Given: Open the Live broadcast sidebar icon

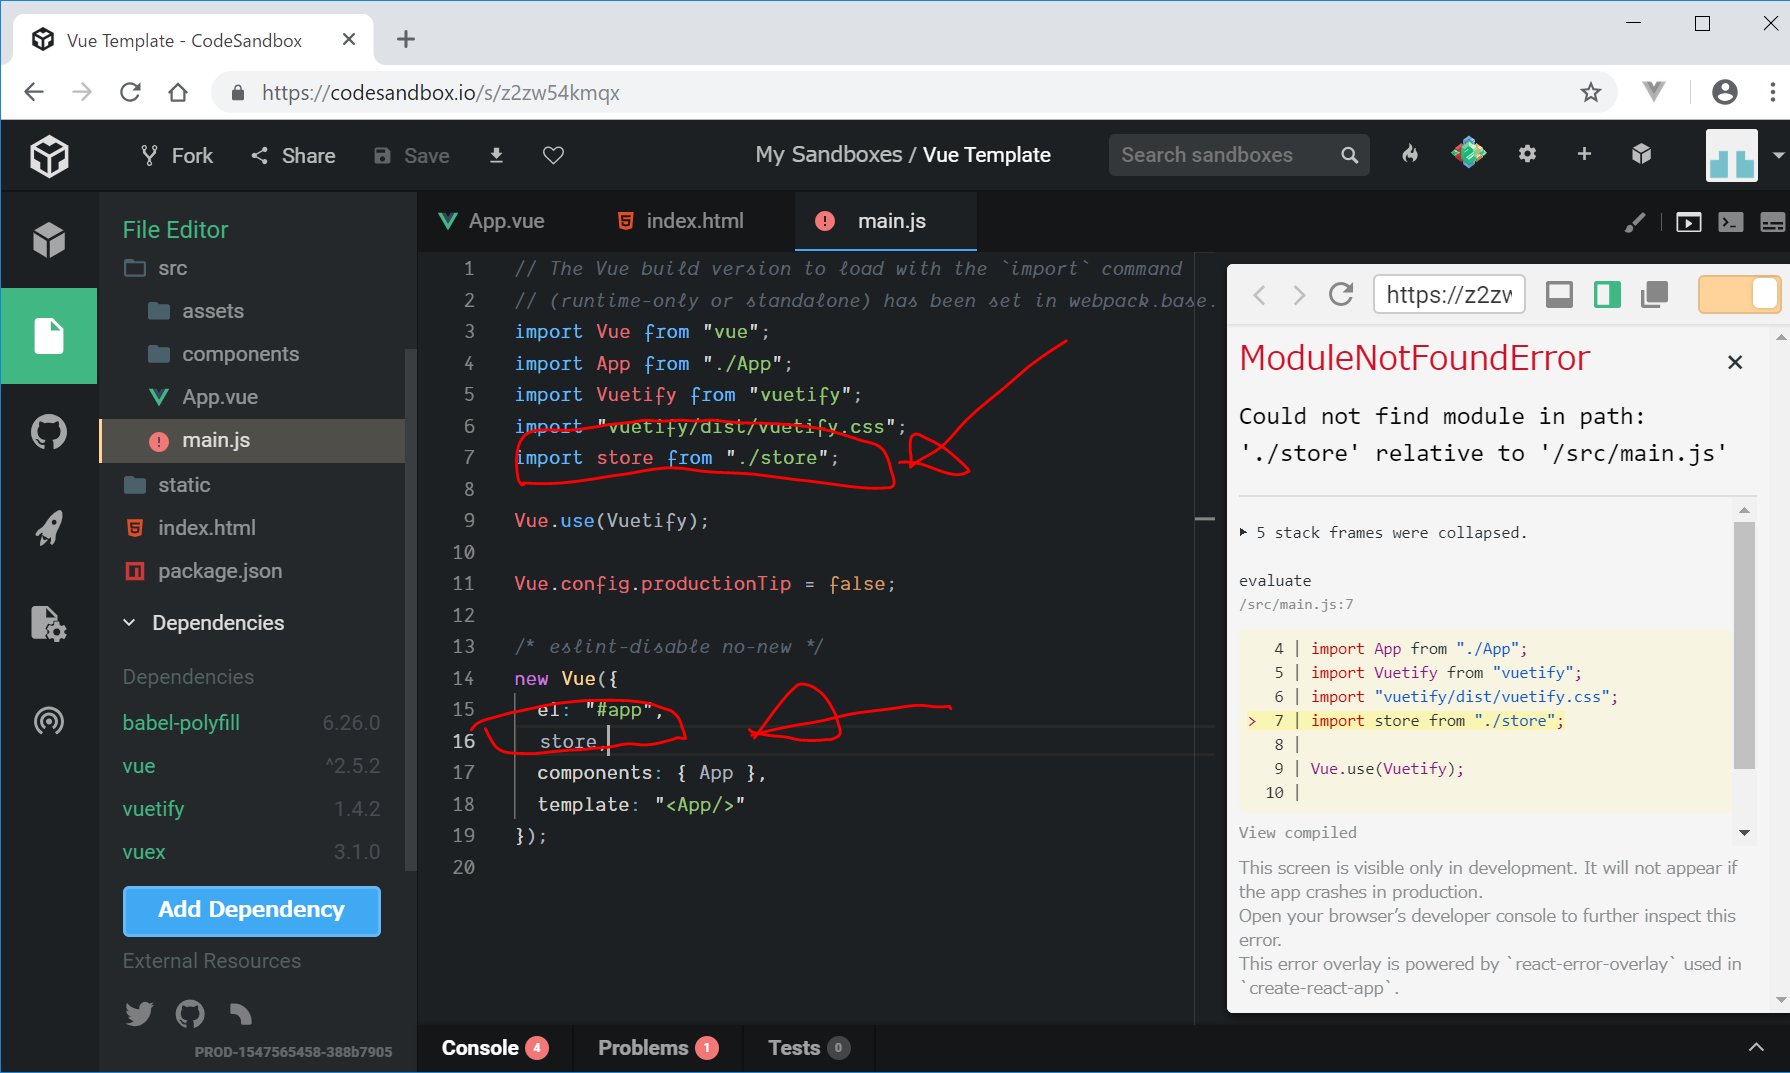Looking at the screenshot, I should pyautogui.click(x=48, y=721).
